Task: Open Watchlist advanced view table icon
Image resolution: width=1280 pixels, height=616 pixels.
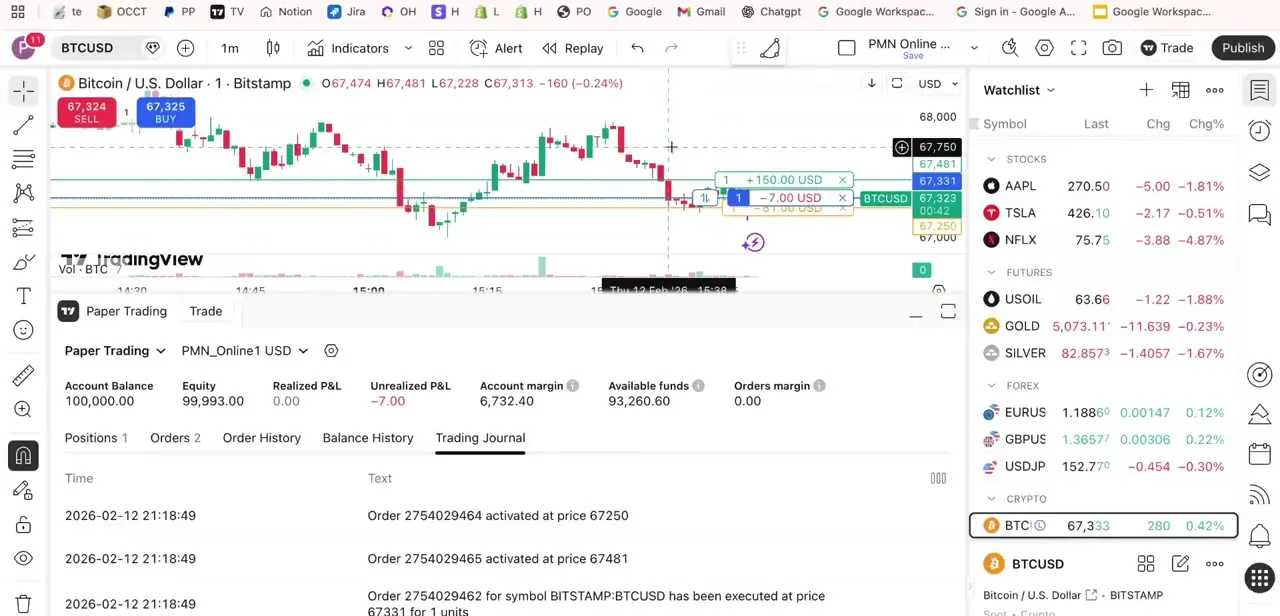Action: coord(1180,90)
